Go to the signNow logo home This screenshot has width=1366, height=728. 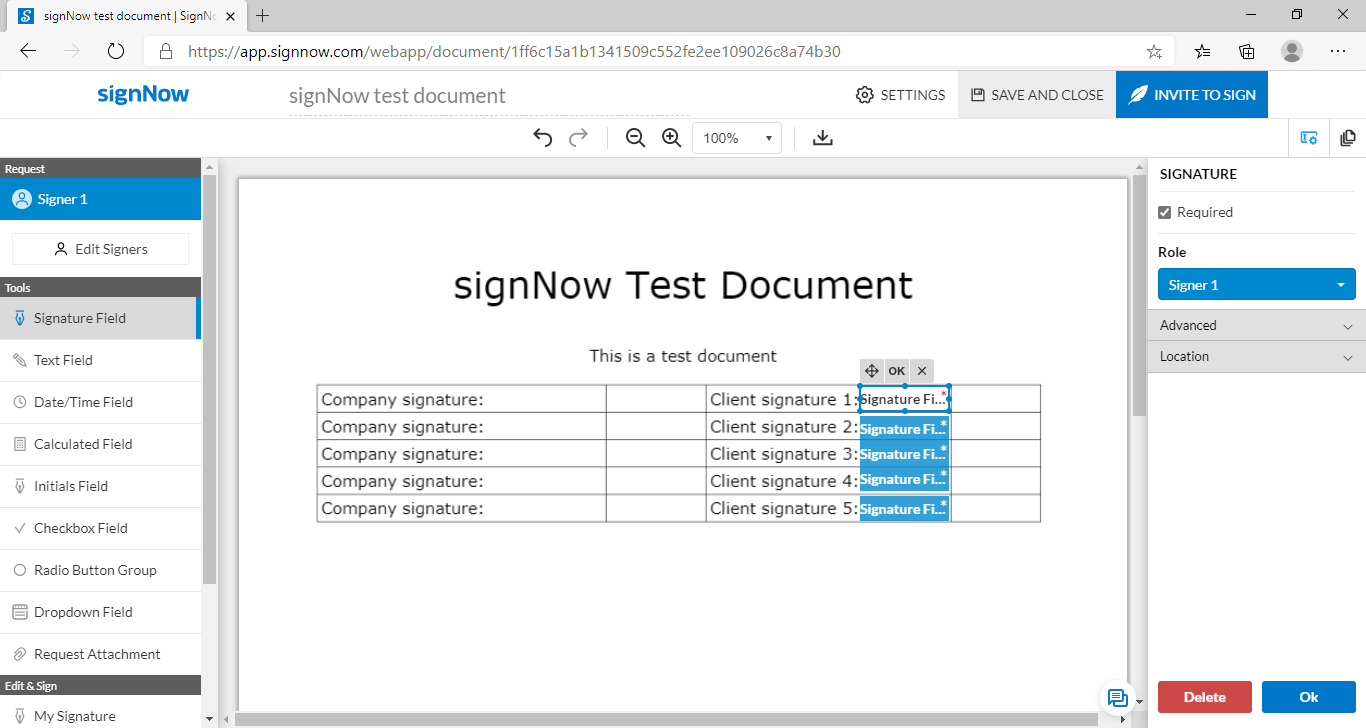click(143, 95)
